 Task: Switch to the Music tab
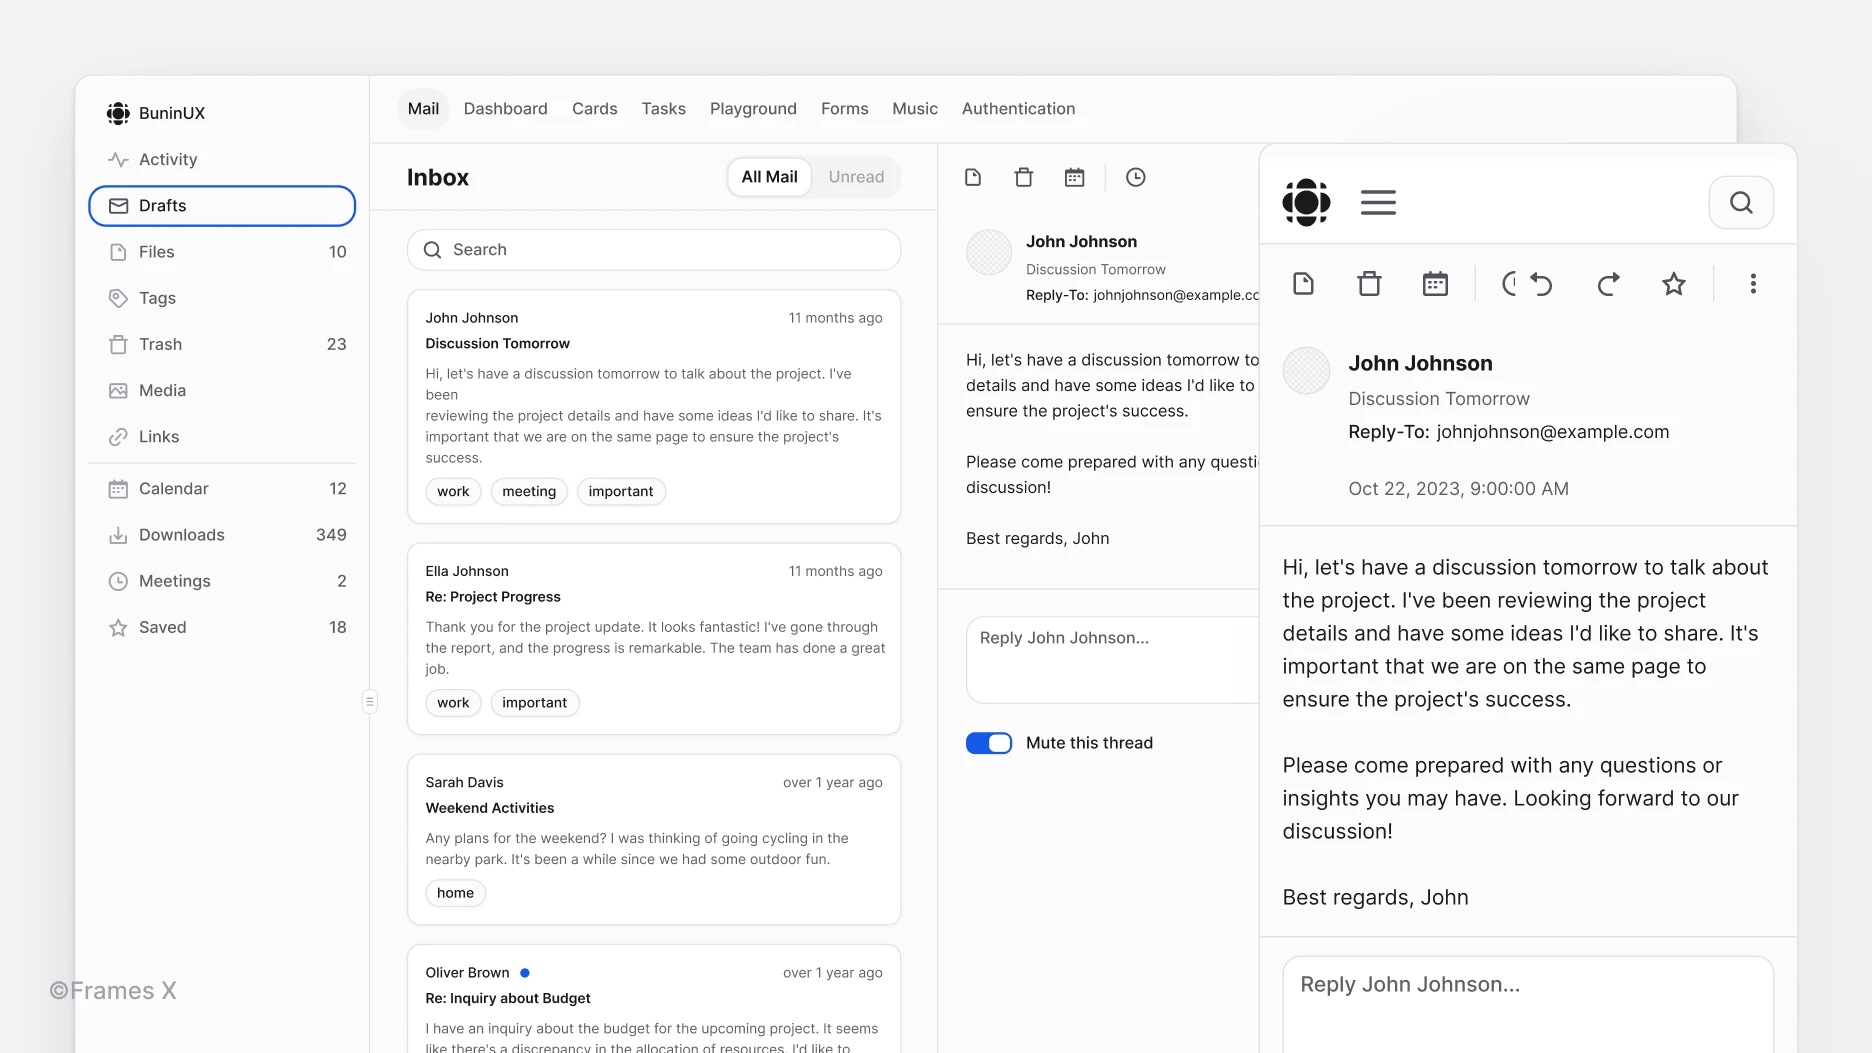[914, 109]
